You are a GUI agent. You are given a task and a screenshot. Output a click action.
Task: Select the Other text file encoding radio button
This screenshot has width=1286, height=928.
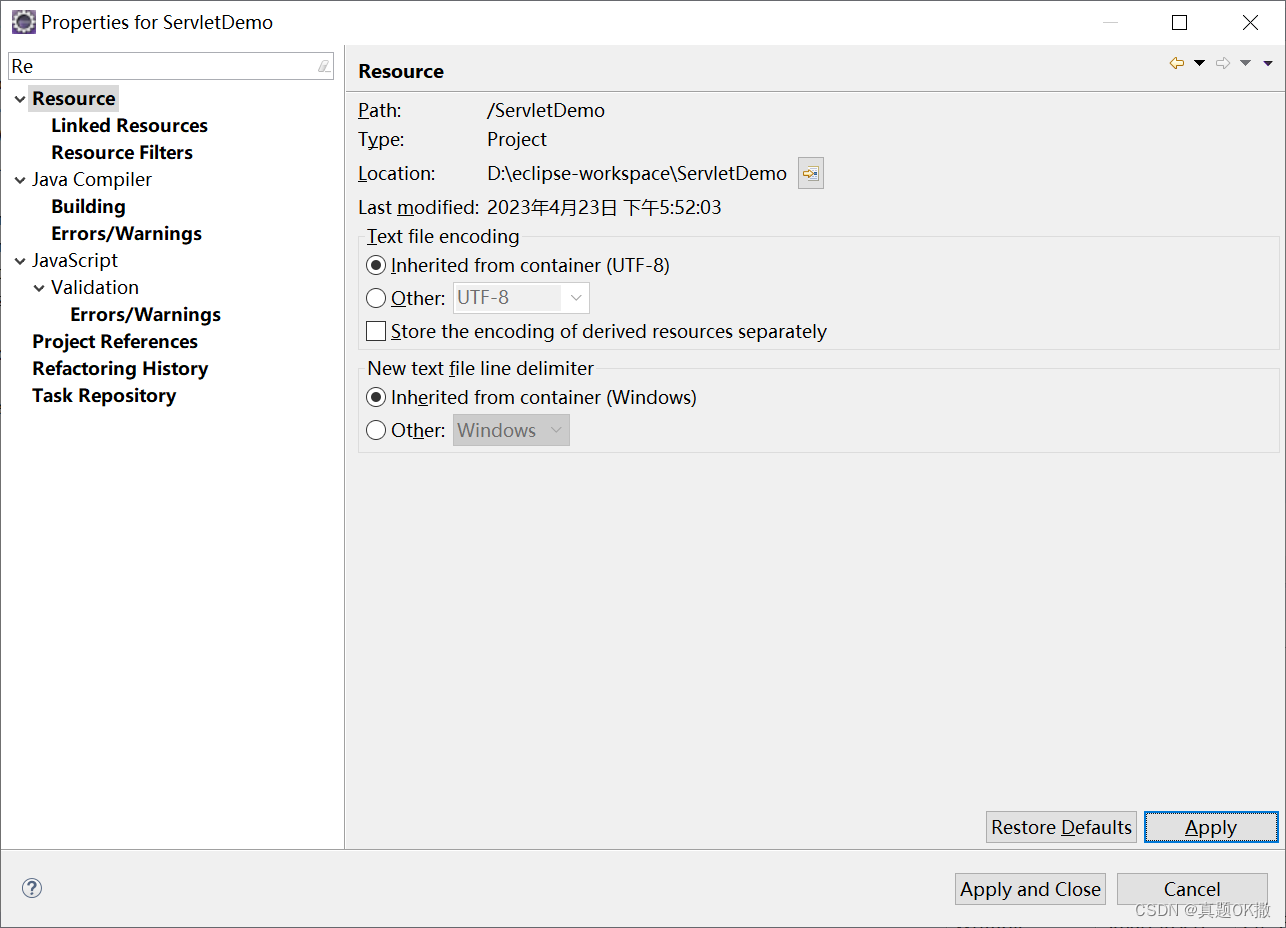376,298
